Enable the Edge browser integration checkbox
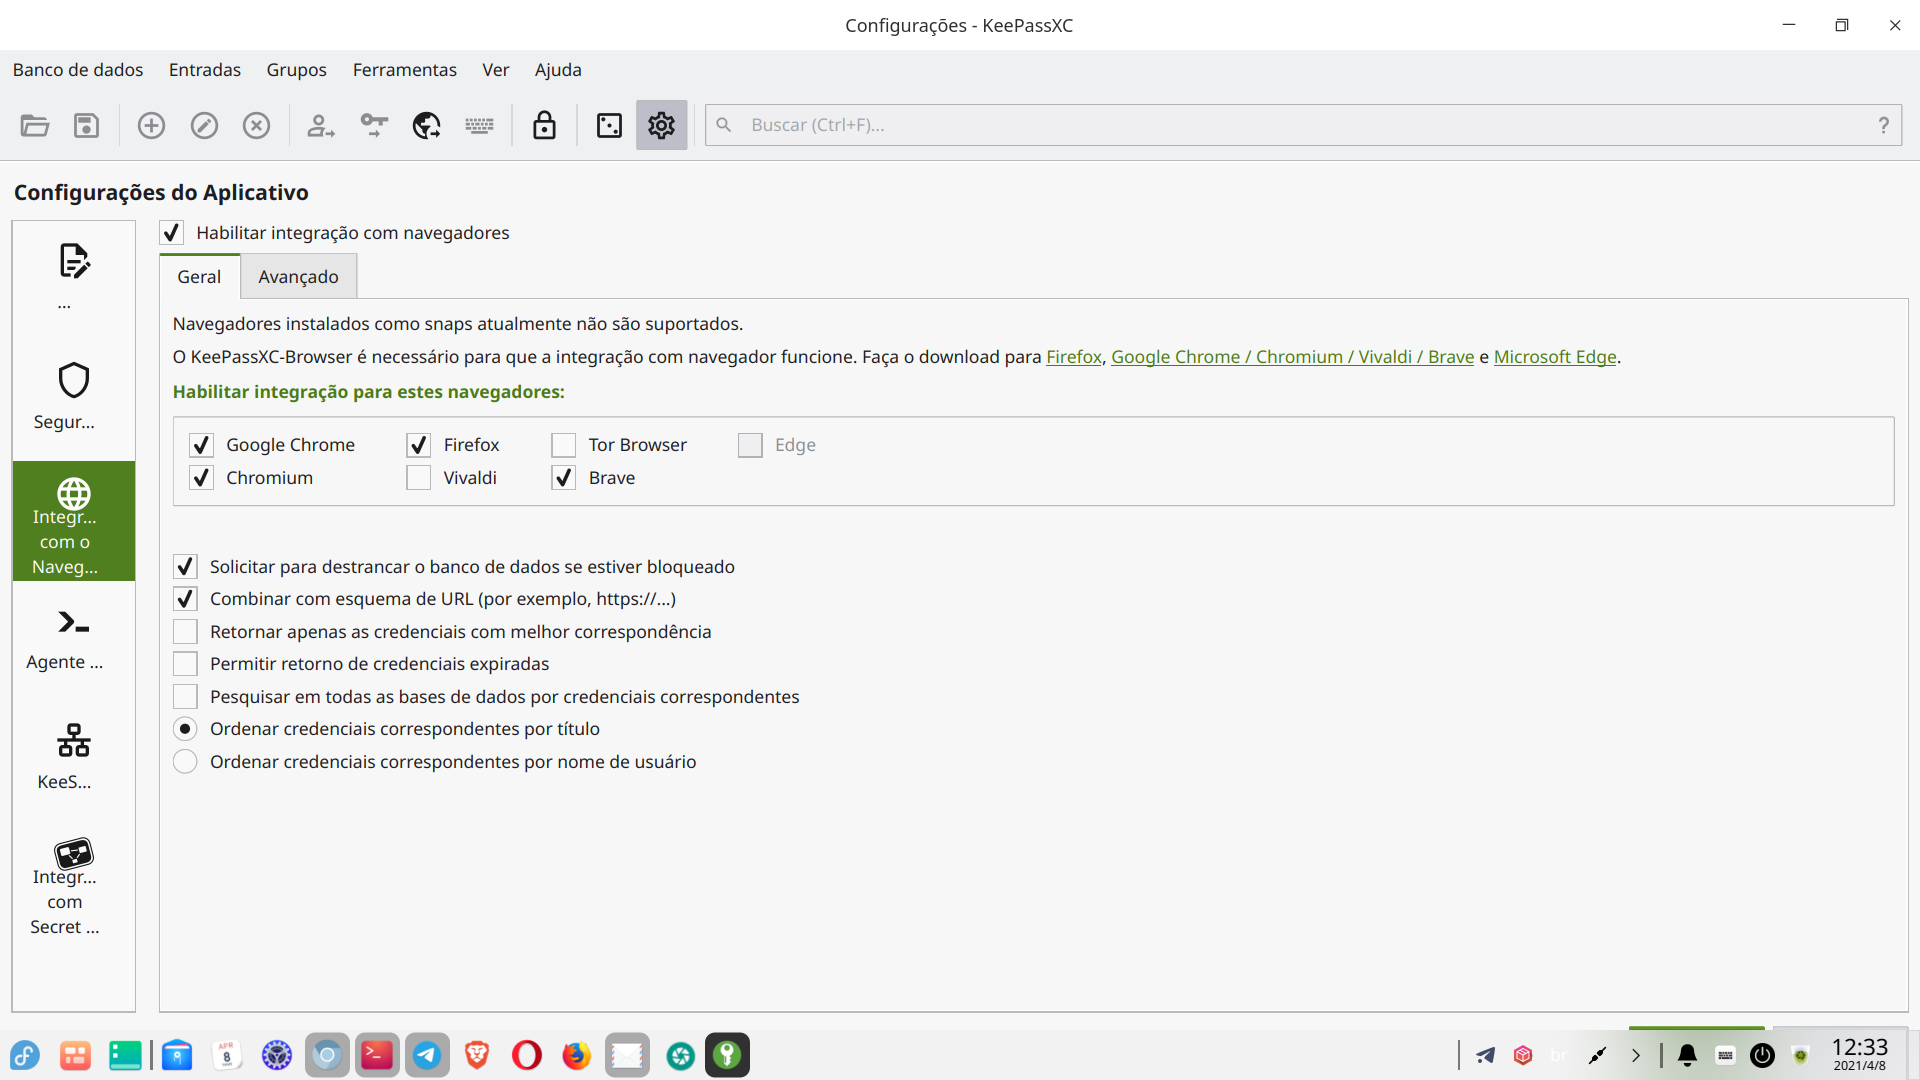The height and width of the screenshot is (1080, 1920). pyautogui.click(x=750, y=445)
